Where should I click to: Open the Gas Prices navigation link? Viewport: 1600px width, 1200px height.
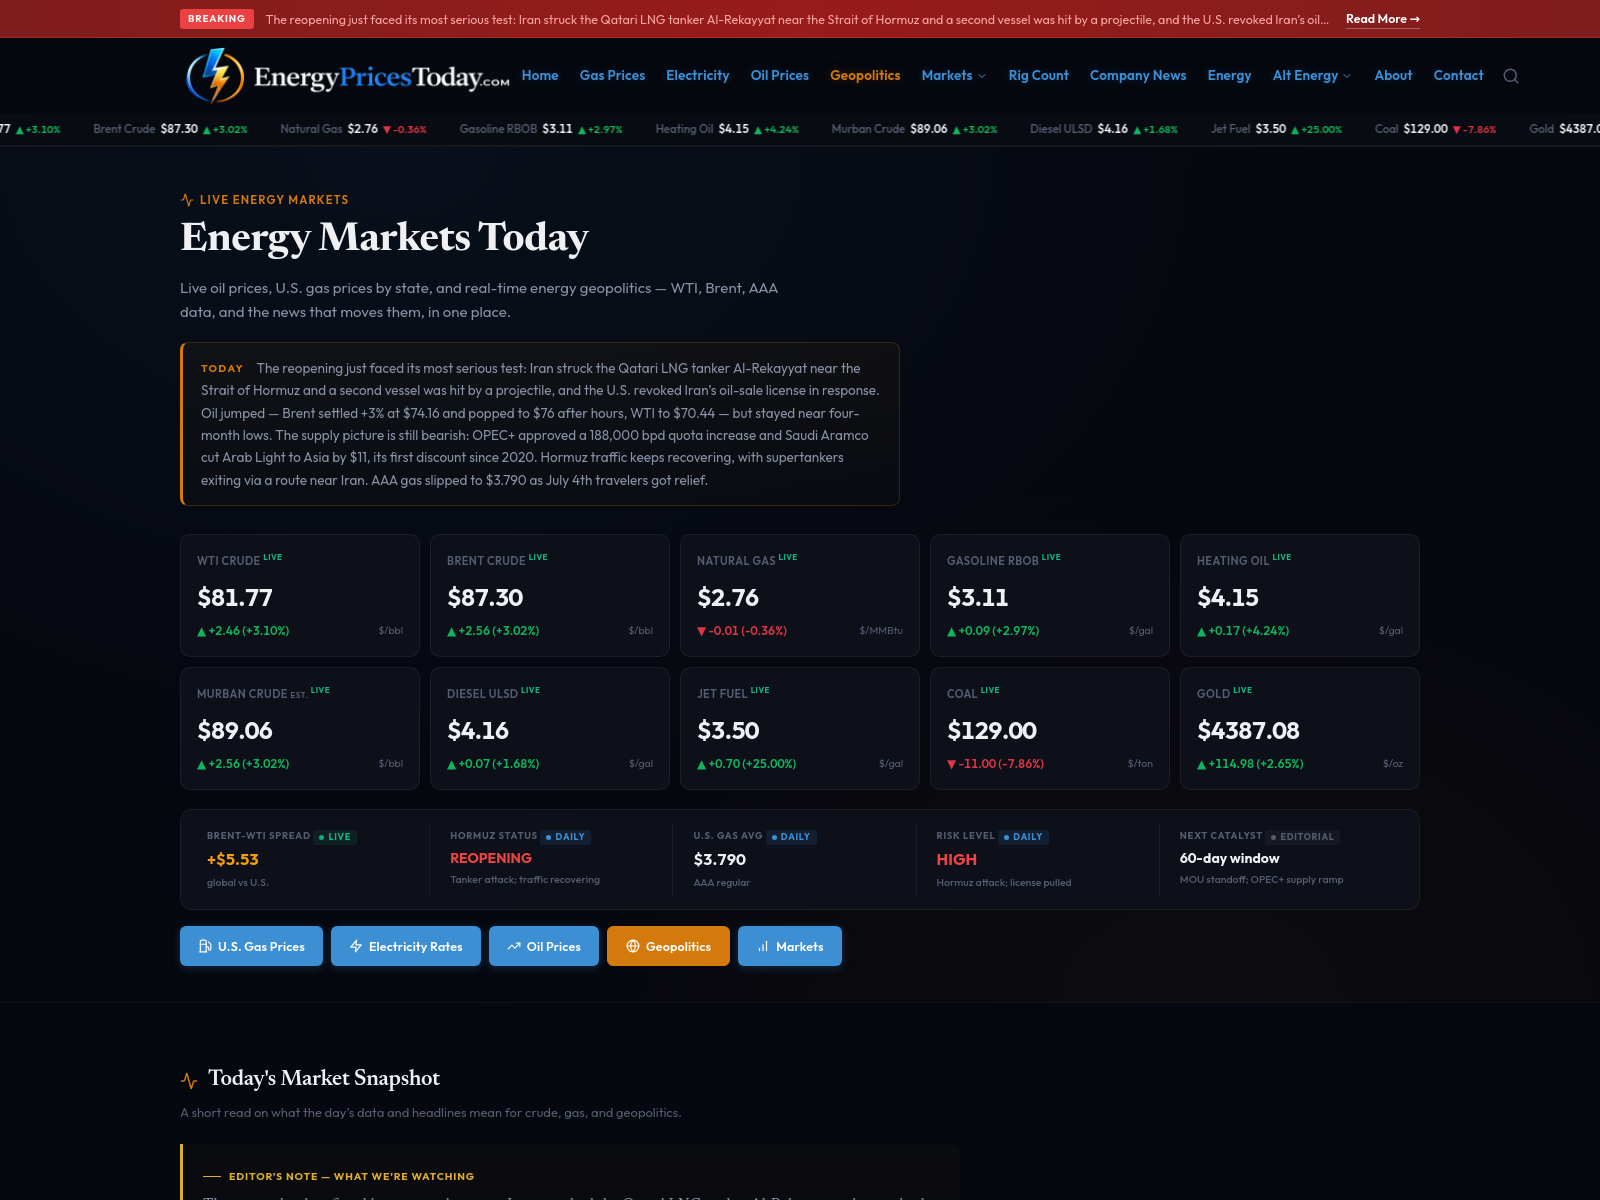click(x=612, y=76)
